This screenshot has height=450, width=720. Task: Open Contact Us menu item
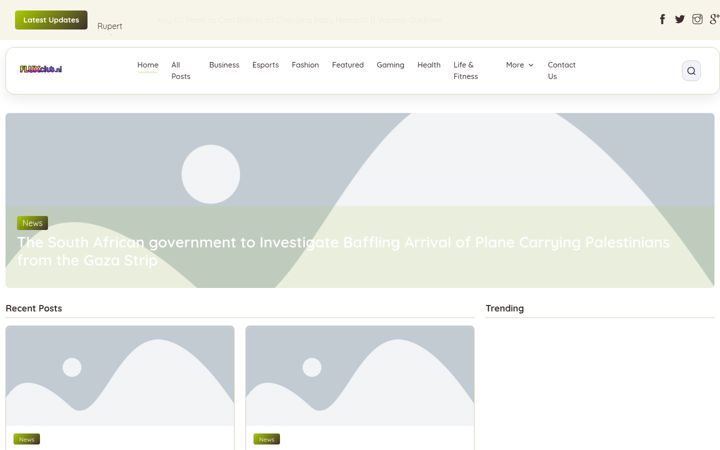click(561, 71)
